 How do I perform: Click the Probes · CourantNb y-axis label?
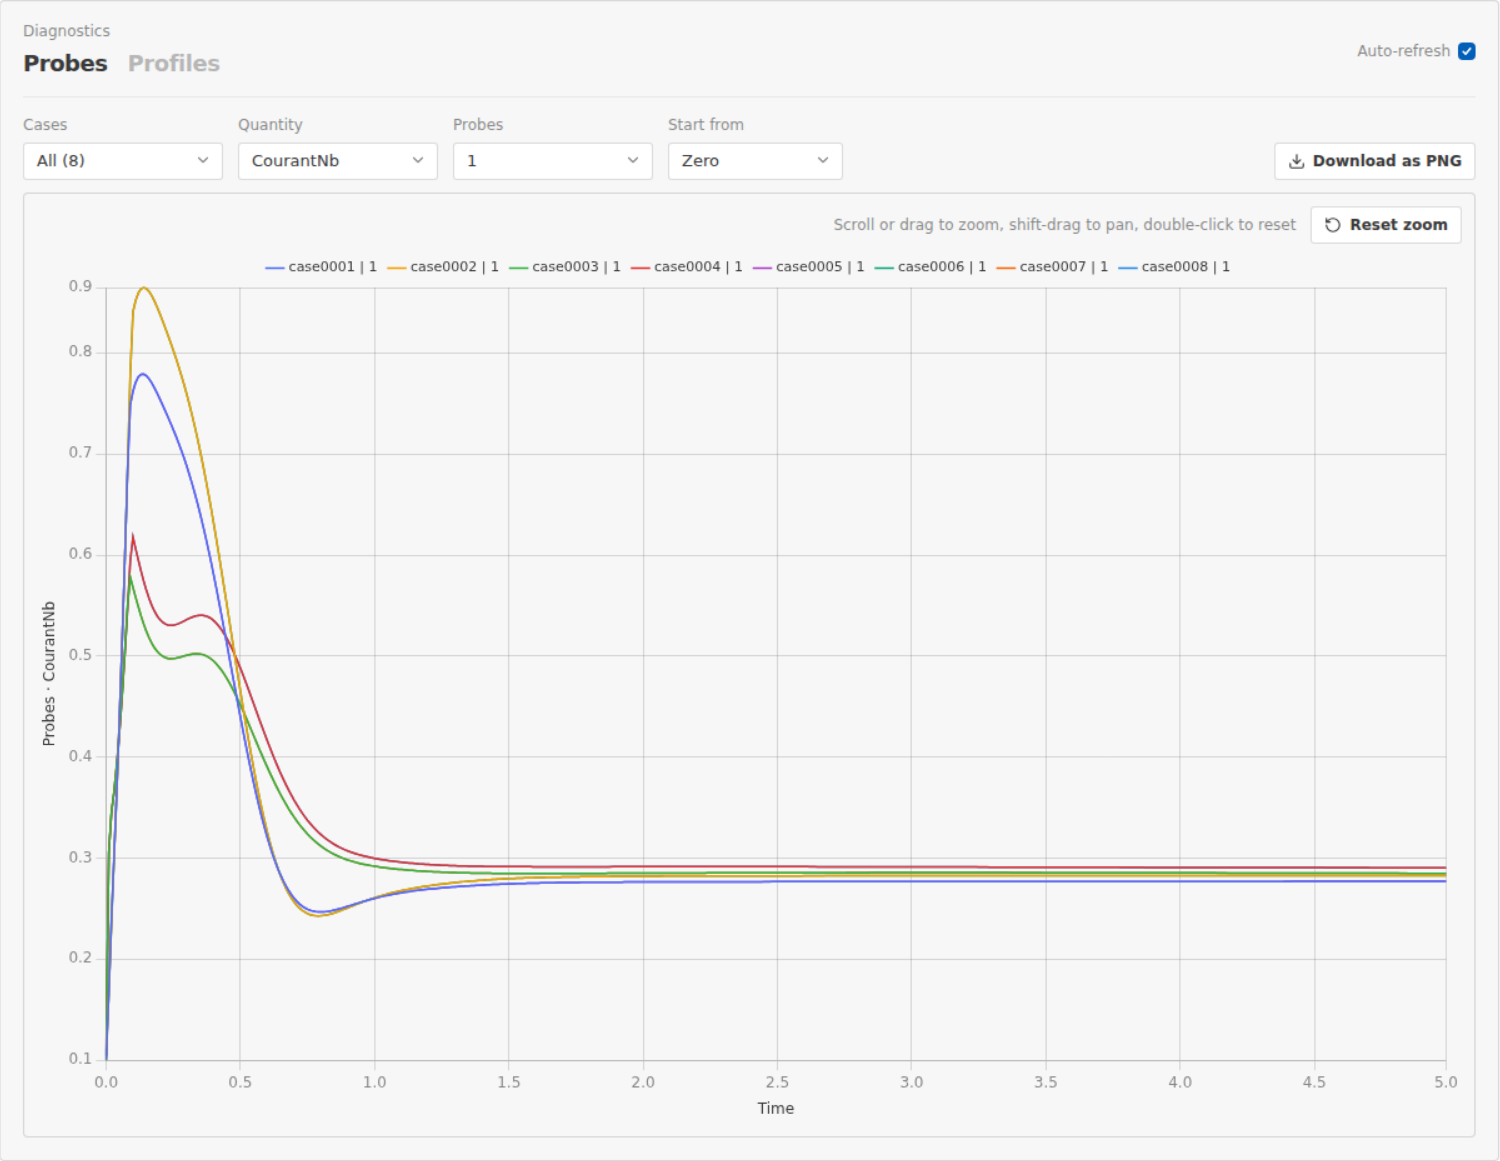pos(49,673)
